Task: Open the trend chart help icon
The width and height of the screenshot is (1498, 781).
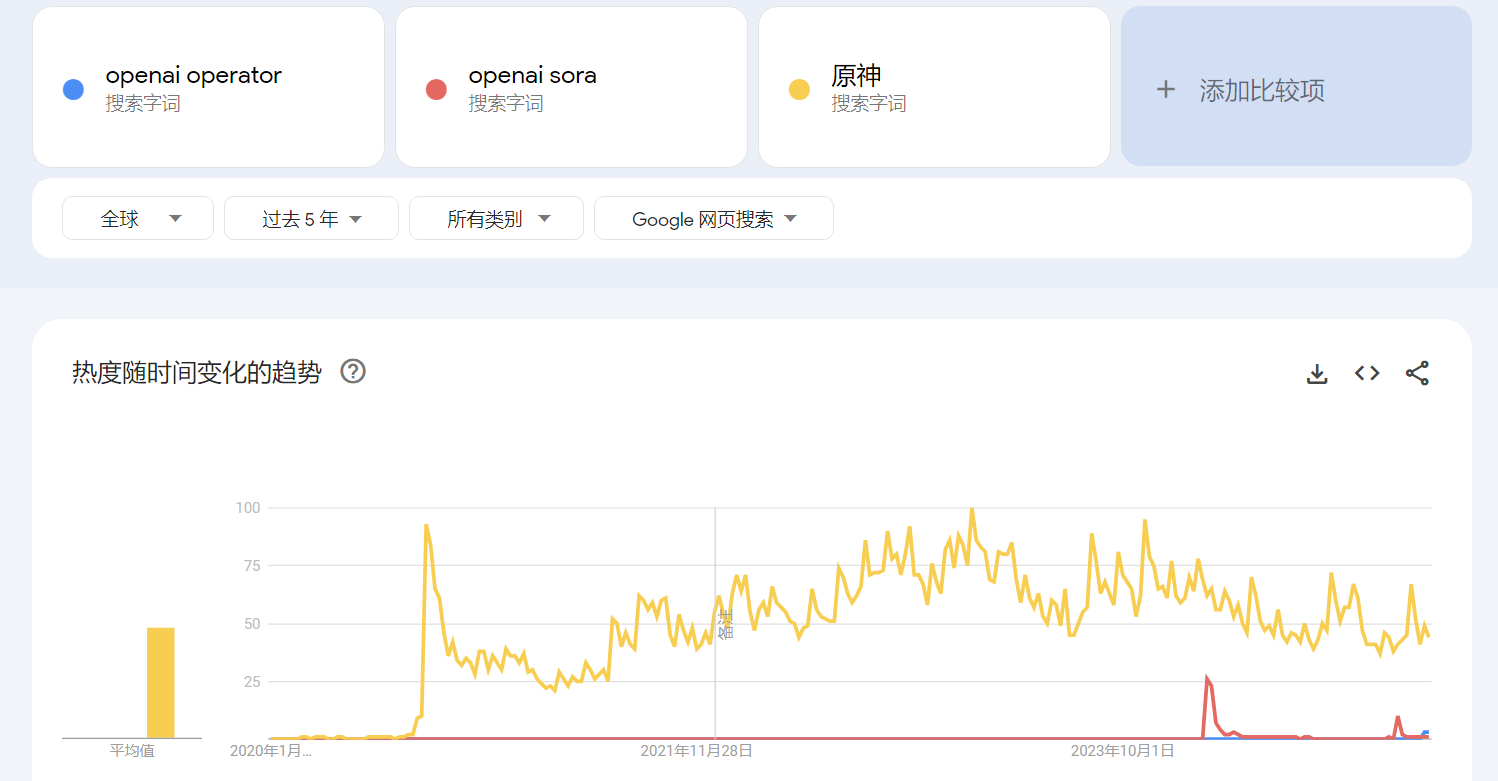Action: tap(353, 372)
